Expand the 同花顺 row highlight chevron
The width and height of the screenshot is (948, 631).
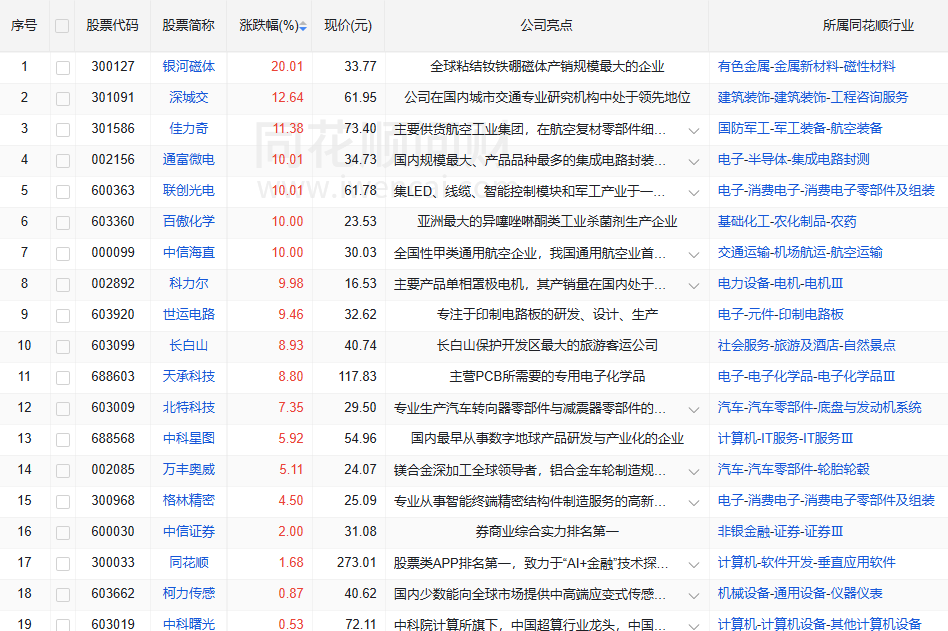click(x=694, y=565)
